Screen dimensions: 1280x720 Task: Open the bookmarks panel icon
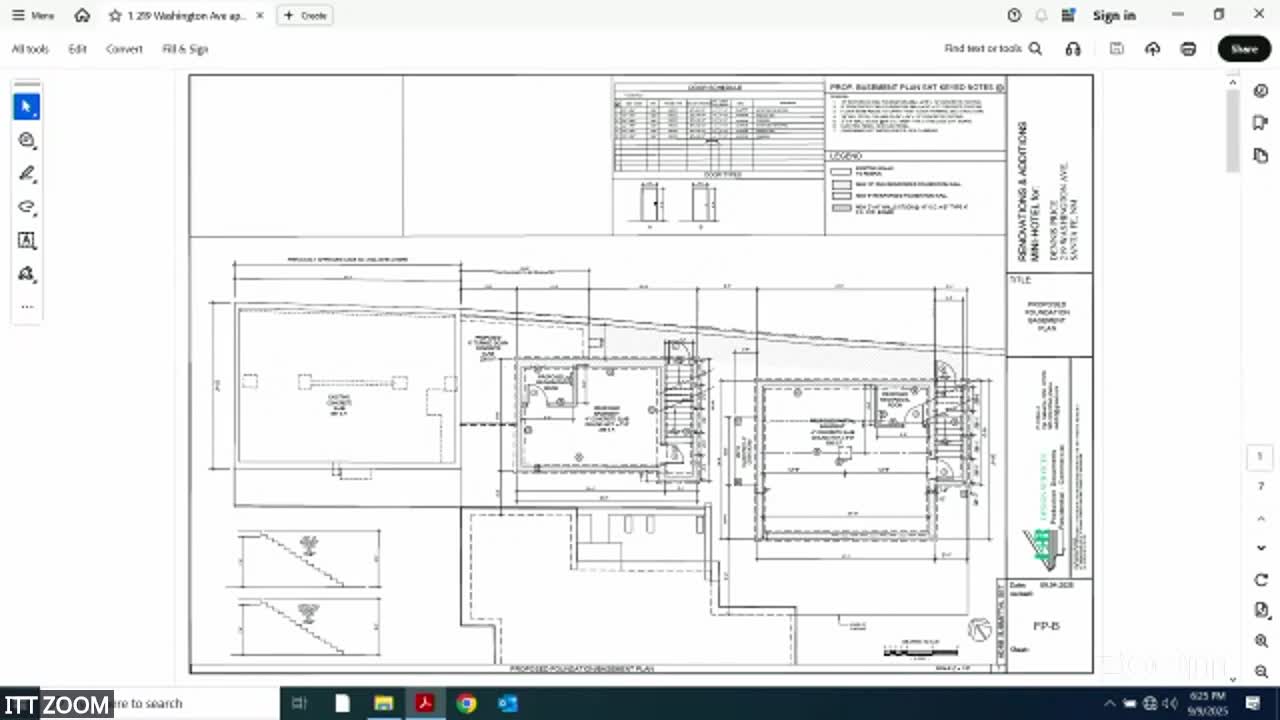click(x=1260, y=123)
